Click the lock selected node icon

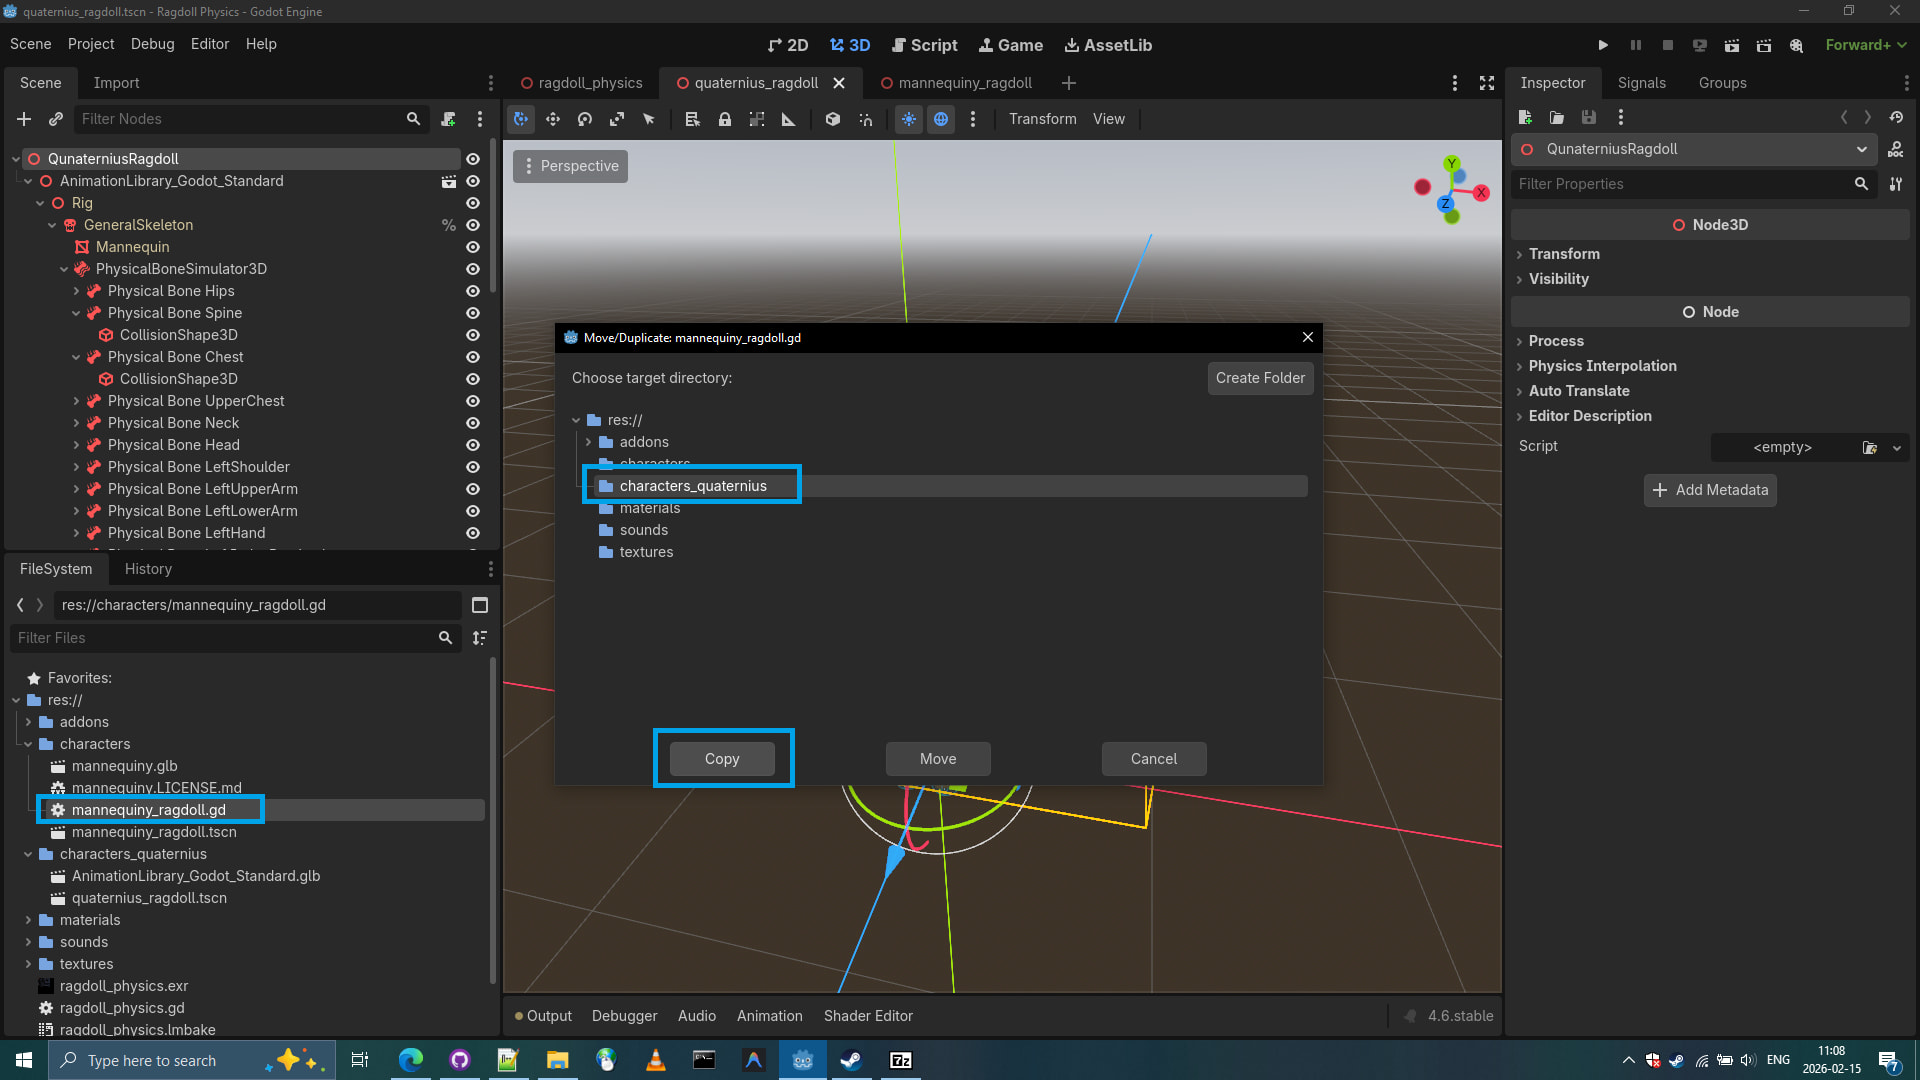pos(725,119)
